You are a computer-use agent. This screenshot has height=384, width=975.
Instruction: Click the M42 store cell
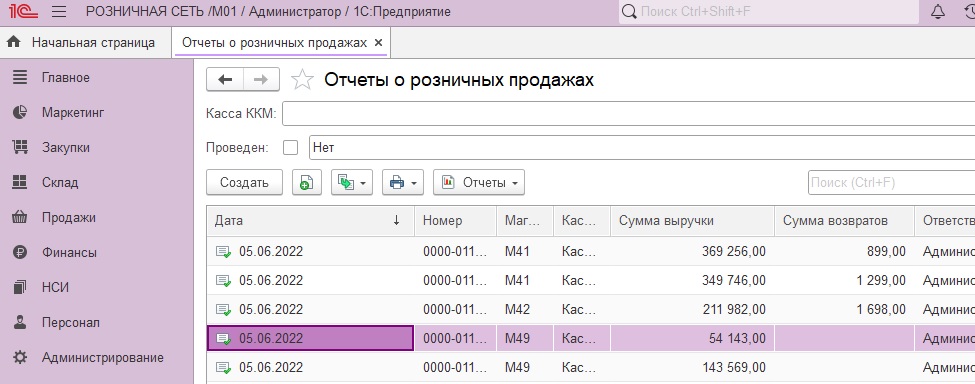pos(525,309)
